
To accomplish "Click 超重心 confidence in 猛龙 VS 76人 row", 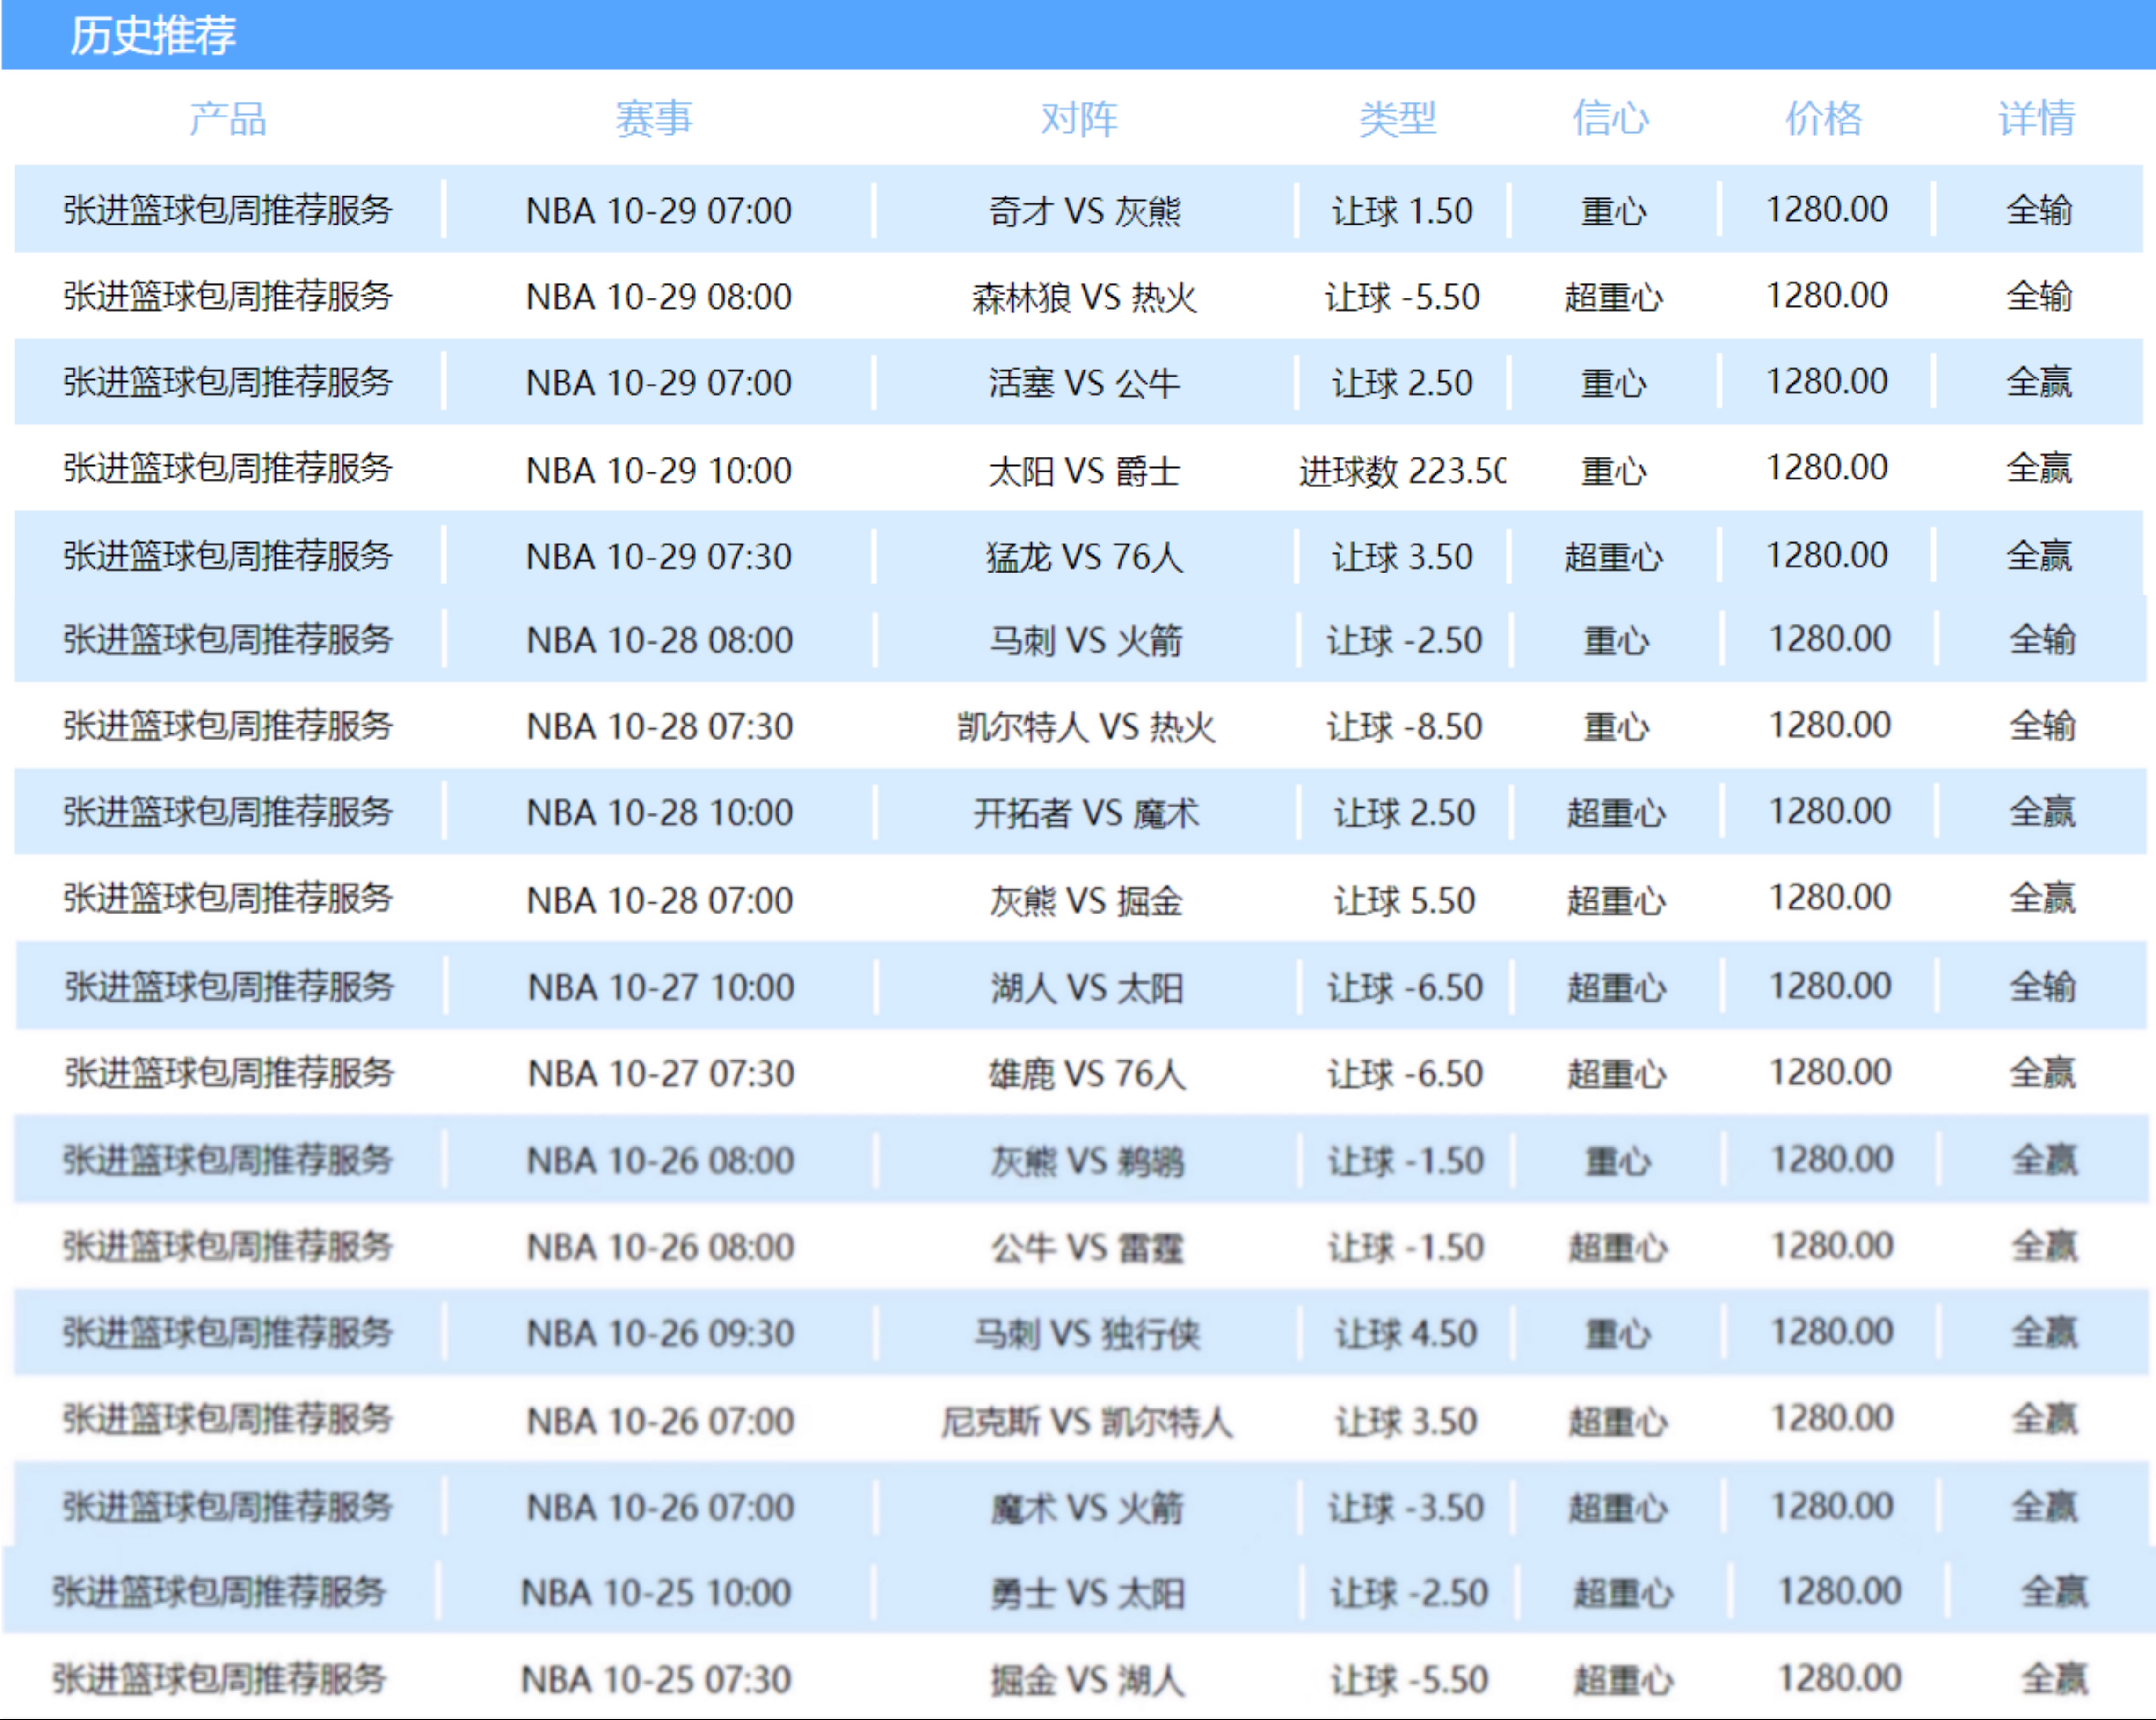I will click(1614, 557).
